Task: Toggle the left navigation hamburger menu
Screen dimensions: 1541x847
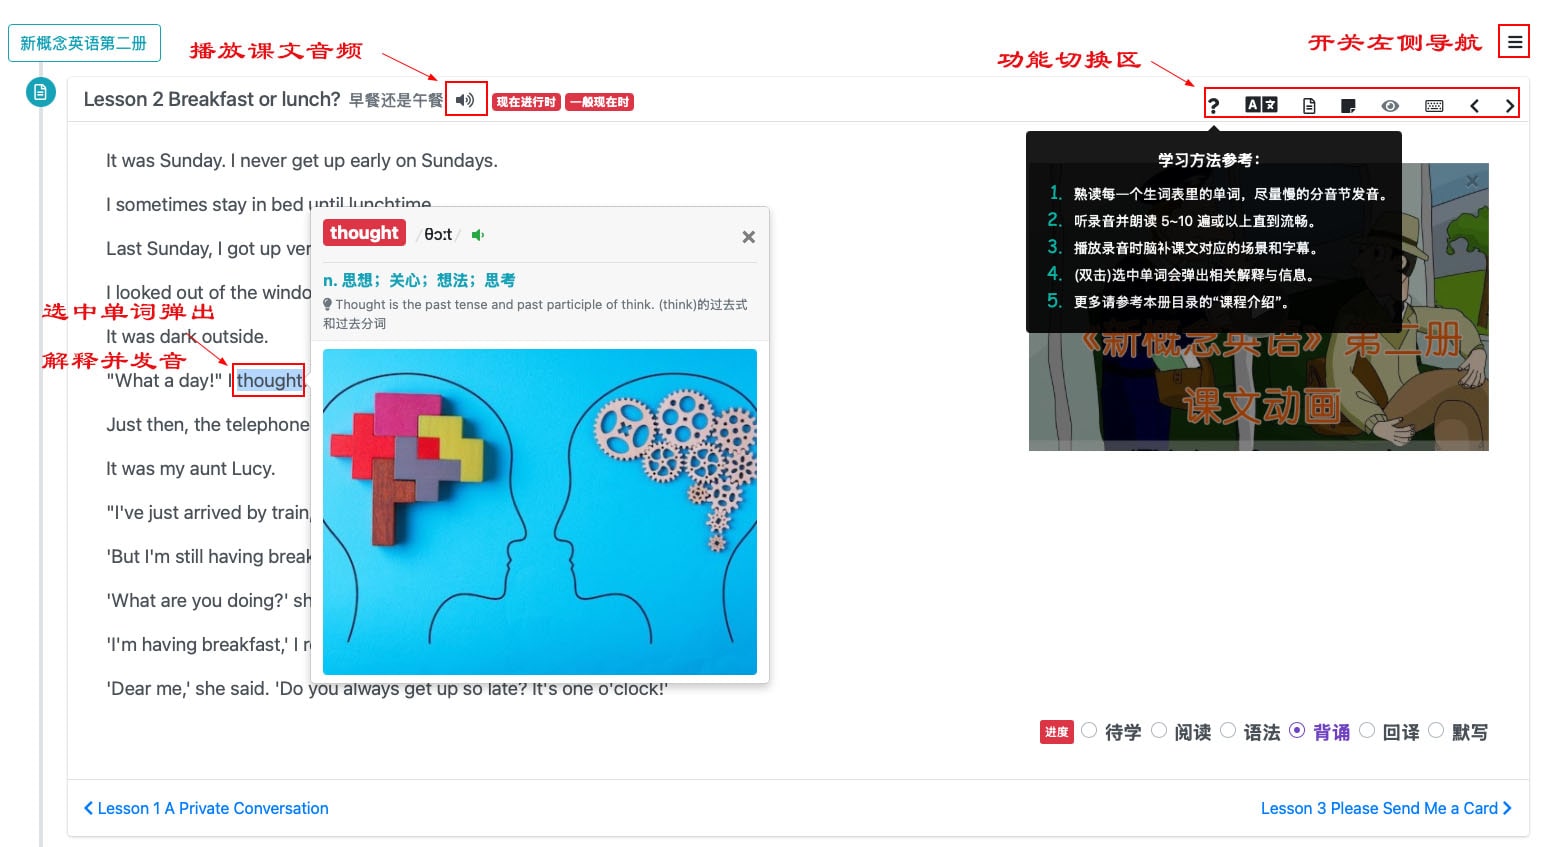Action: [x=1515, y=42]
